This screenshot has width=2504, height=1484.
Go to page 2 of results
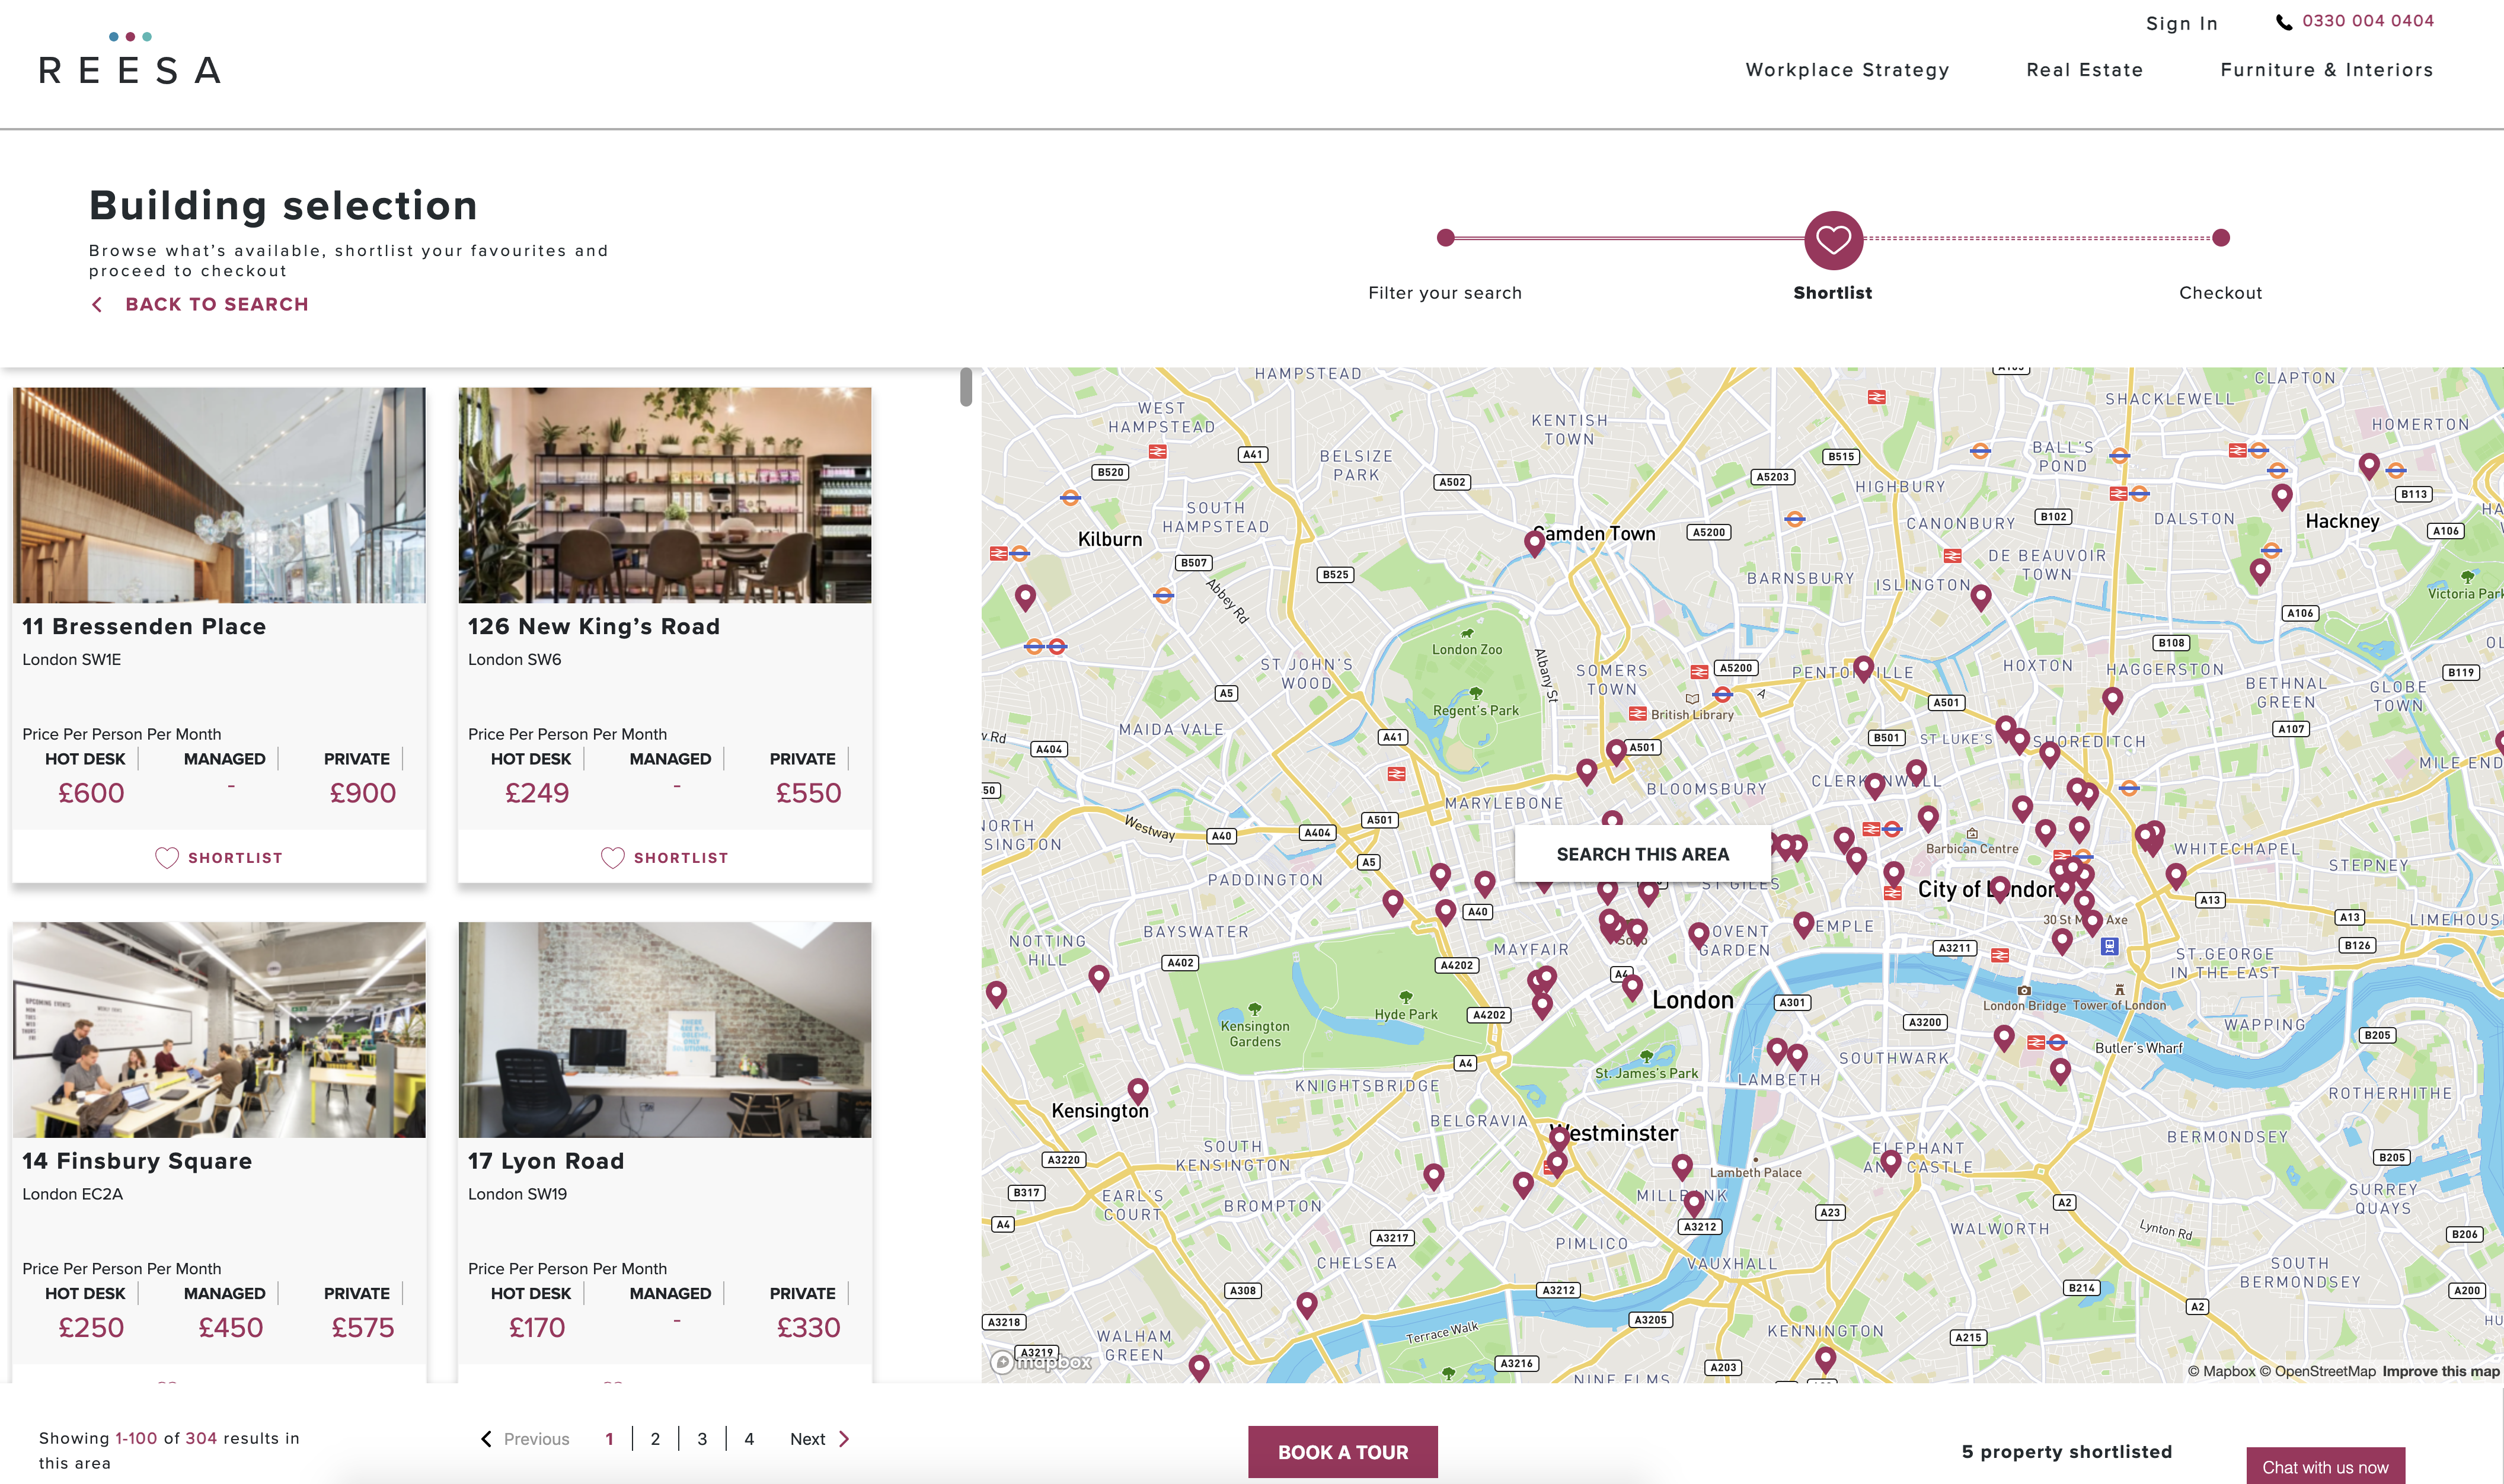pos(655,1439)
